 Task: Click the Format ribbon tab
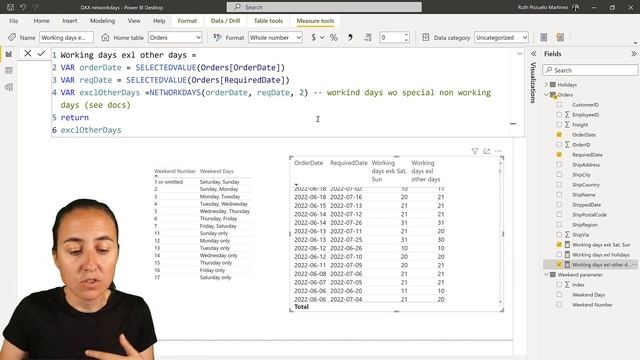click(187, 21)
